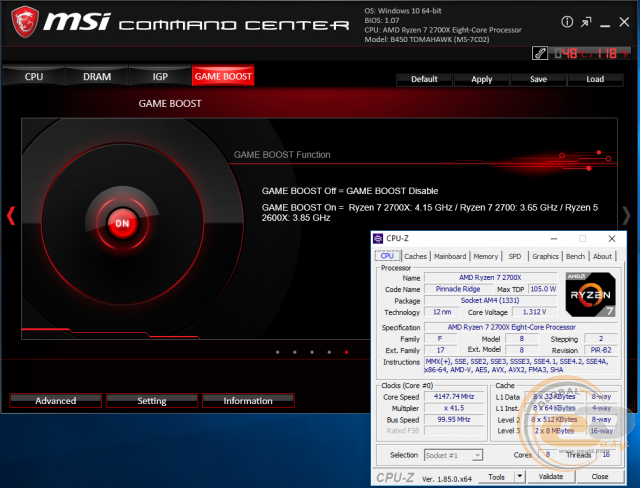Click the Default button
Image resolution: width=640 pixels, height=488 pixels.
coord(424,79)
